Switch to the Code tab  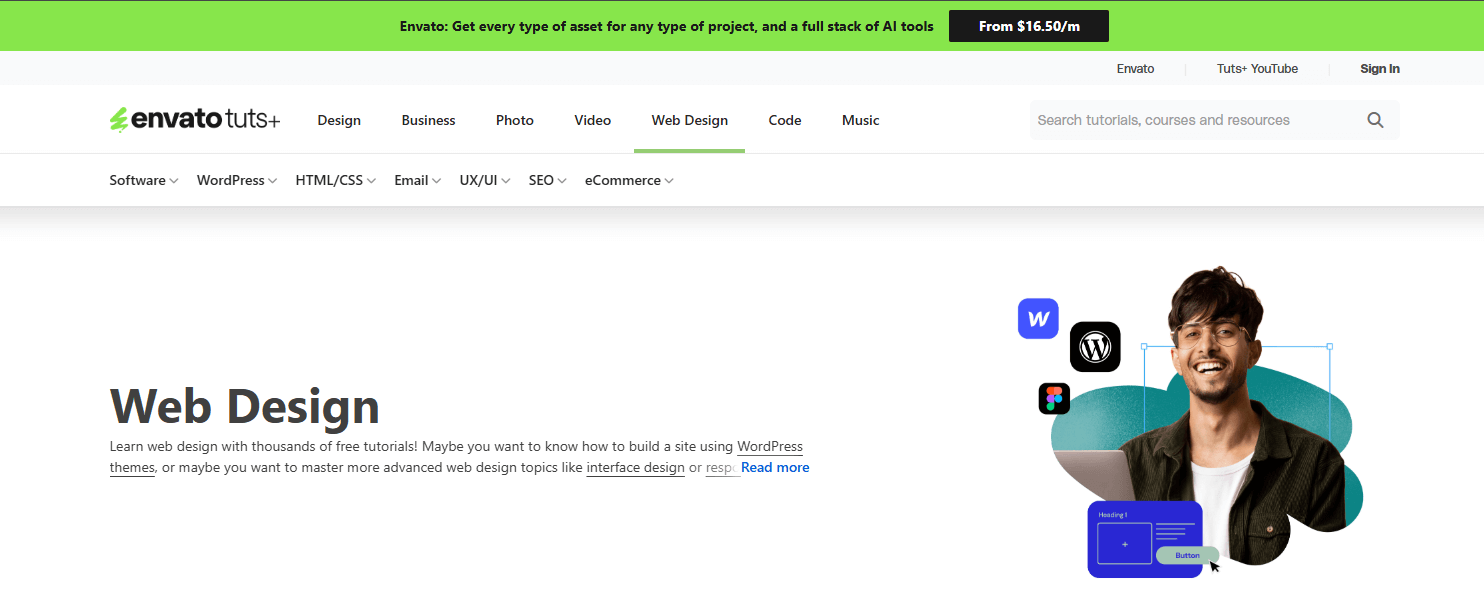[784, 119]
